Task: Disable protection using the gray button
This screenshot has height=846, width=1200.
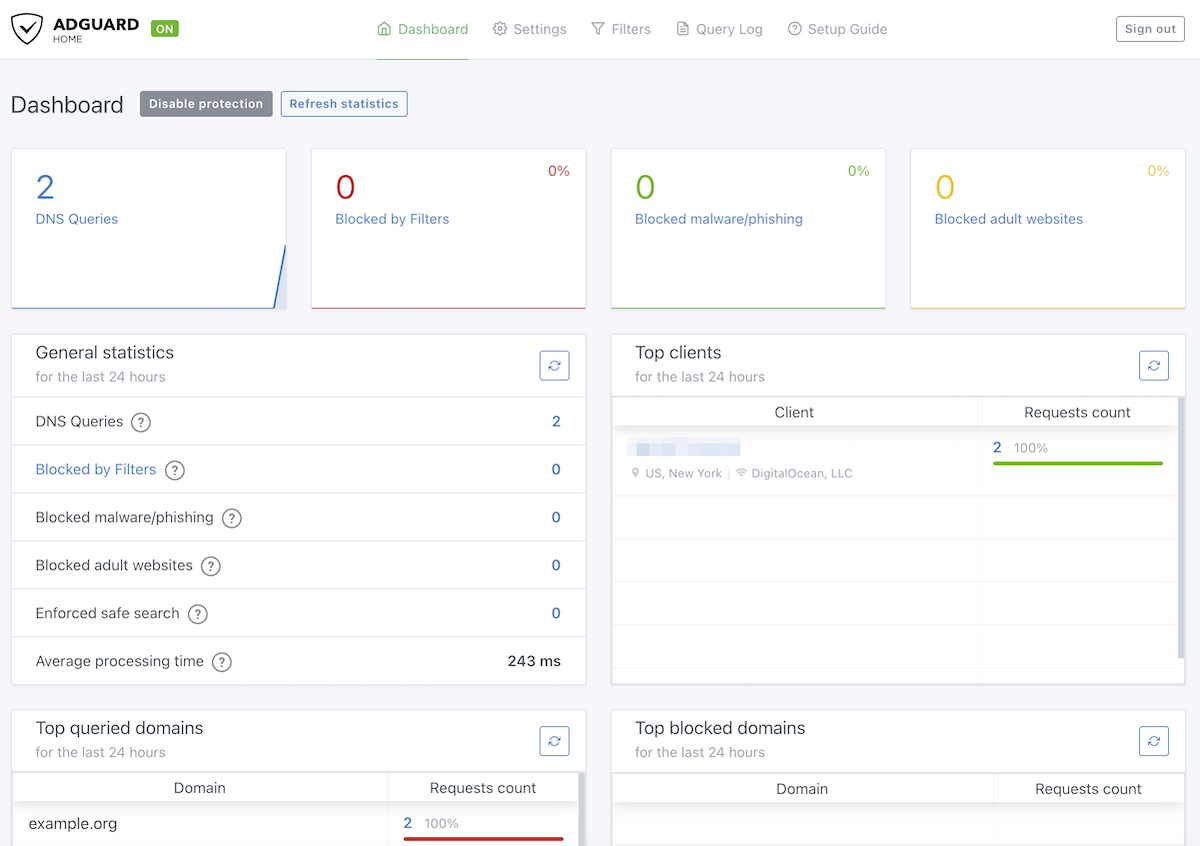Action: [x=206, y=104]
